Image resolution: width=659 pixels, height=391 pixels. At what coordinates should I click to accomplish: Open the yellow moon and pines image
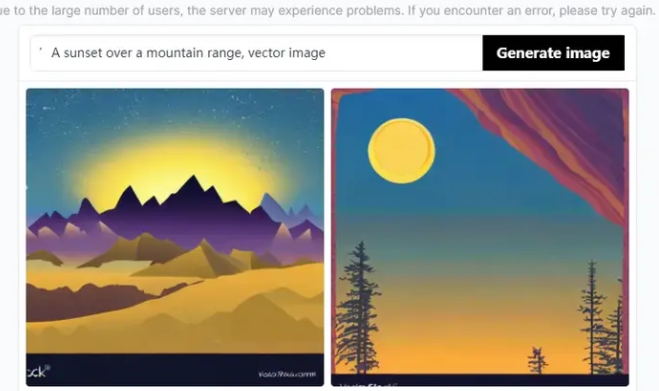[x=480, y=237]
